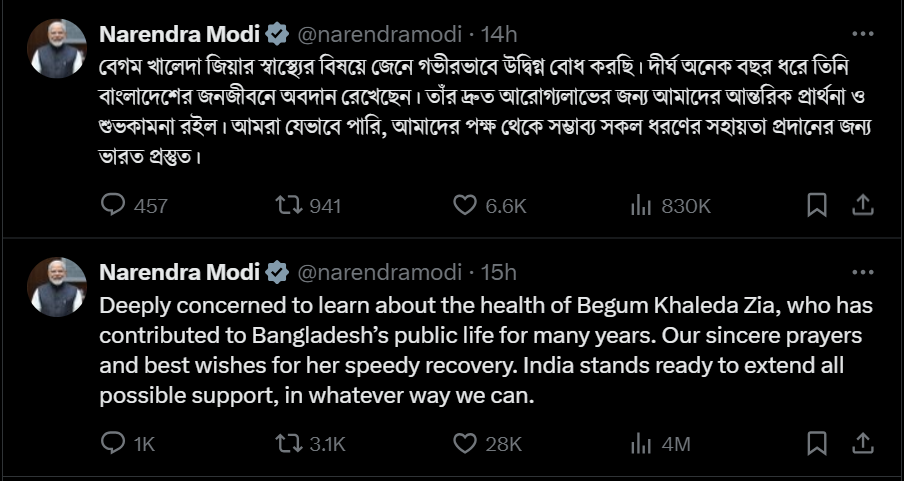Open more options on the 14h tweet
Viewport: 904px width, 481px height.
coord(862,33)
